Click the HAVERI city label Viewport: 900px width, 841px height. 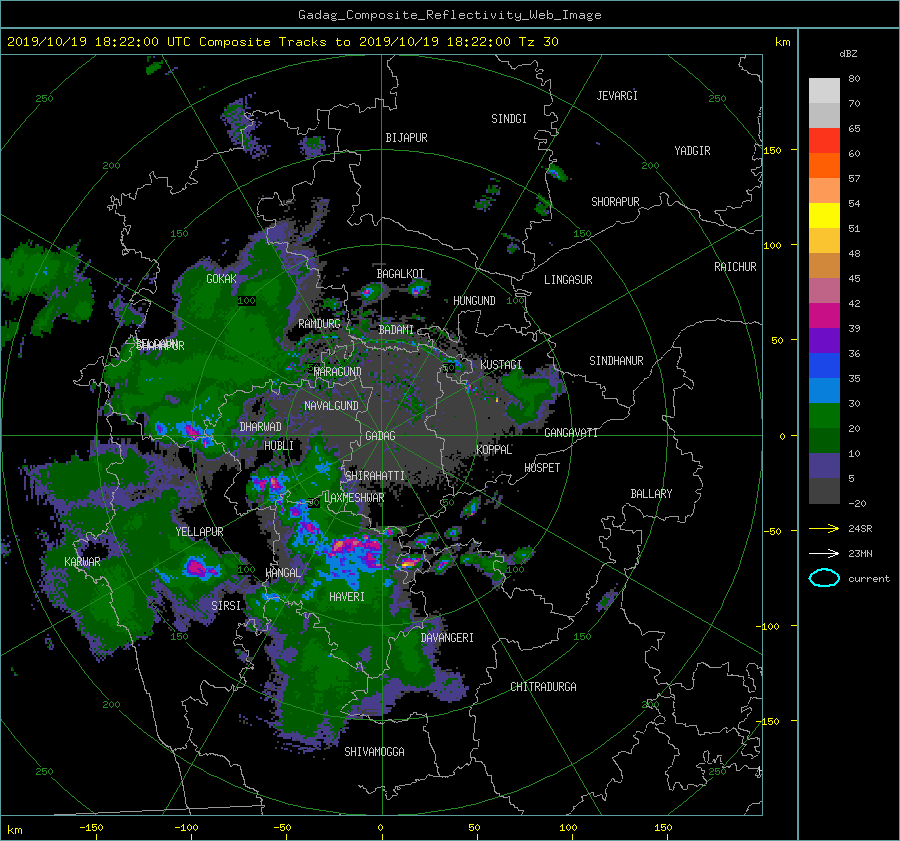pyautogui.click(x=347, y=597)
